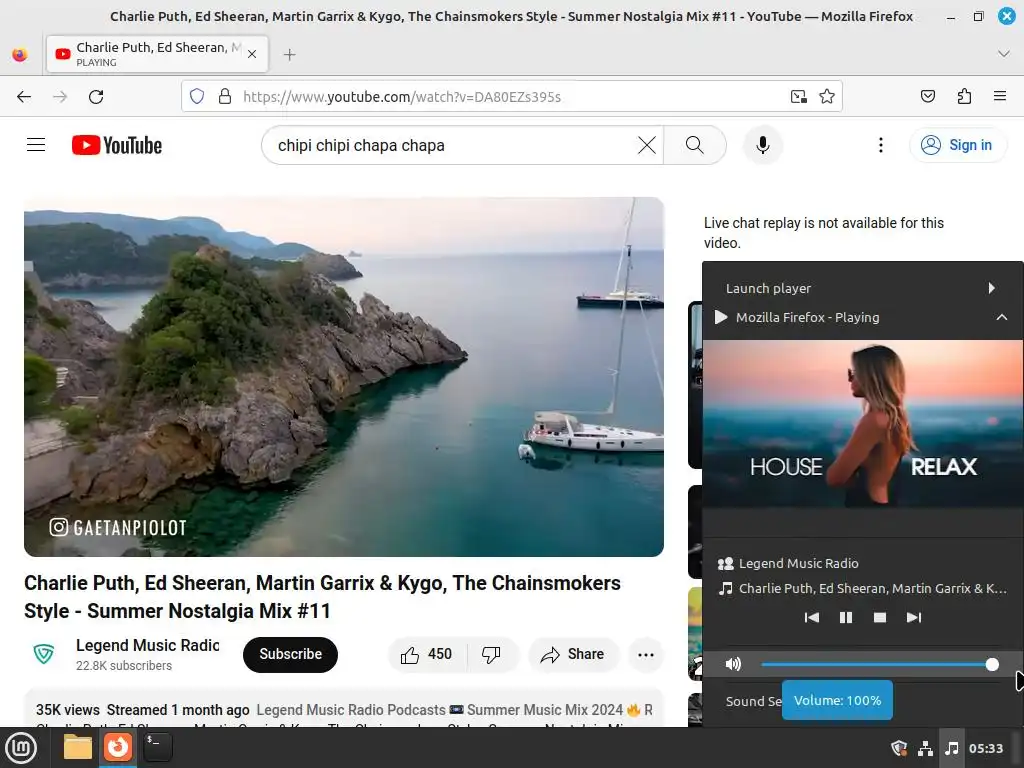Go forward in Firefox
Screen dimensions: 1024x768
click(60, 97)
